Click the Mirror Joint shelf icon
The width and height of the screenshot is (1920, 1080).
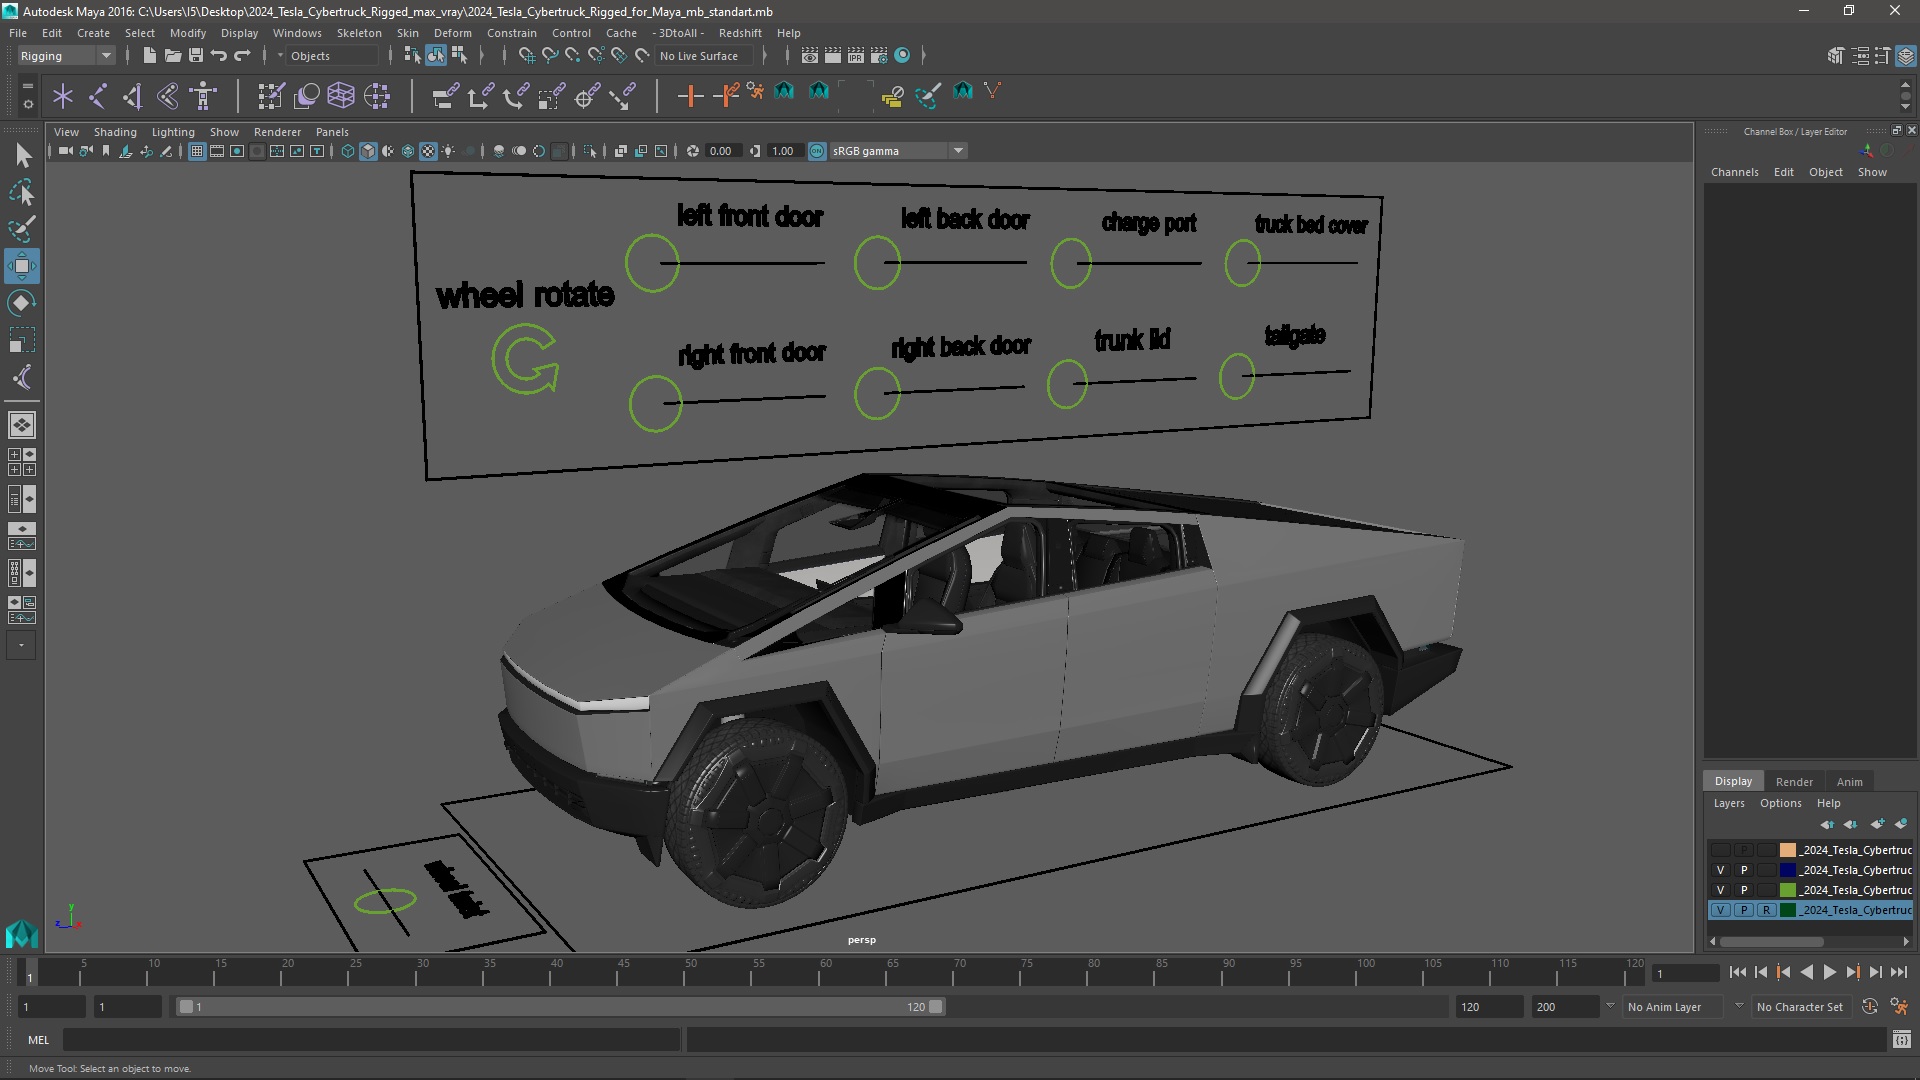pyautogui.click(x=168, y=96)
